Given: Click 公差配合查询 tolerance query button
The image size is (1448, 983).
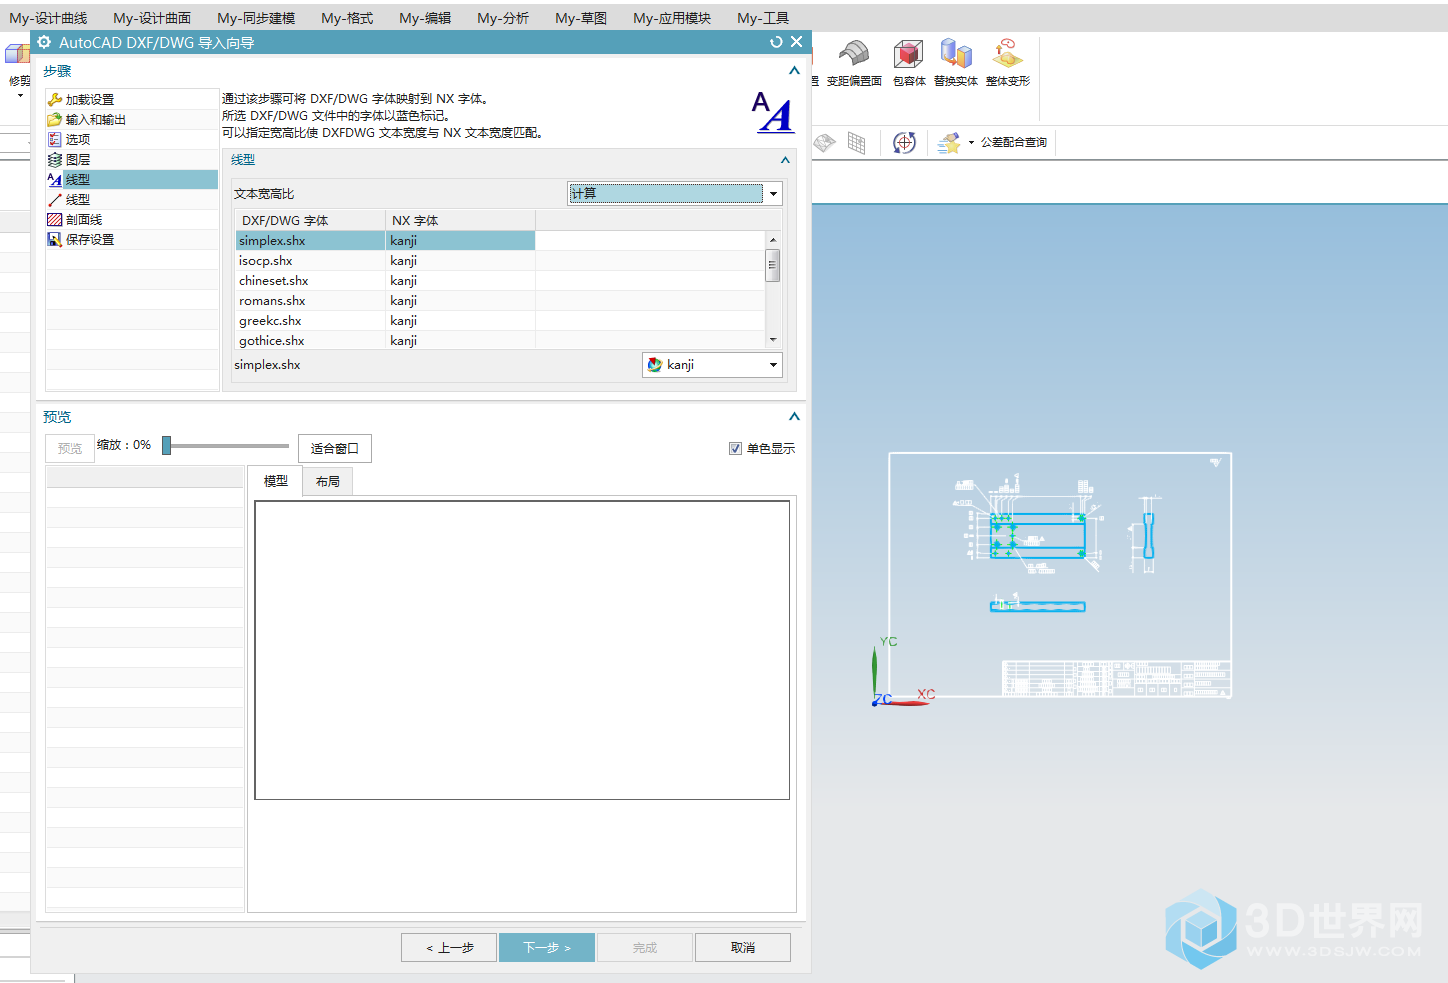Looking at the screenshot, I should 1013,142.
